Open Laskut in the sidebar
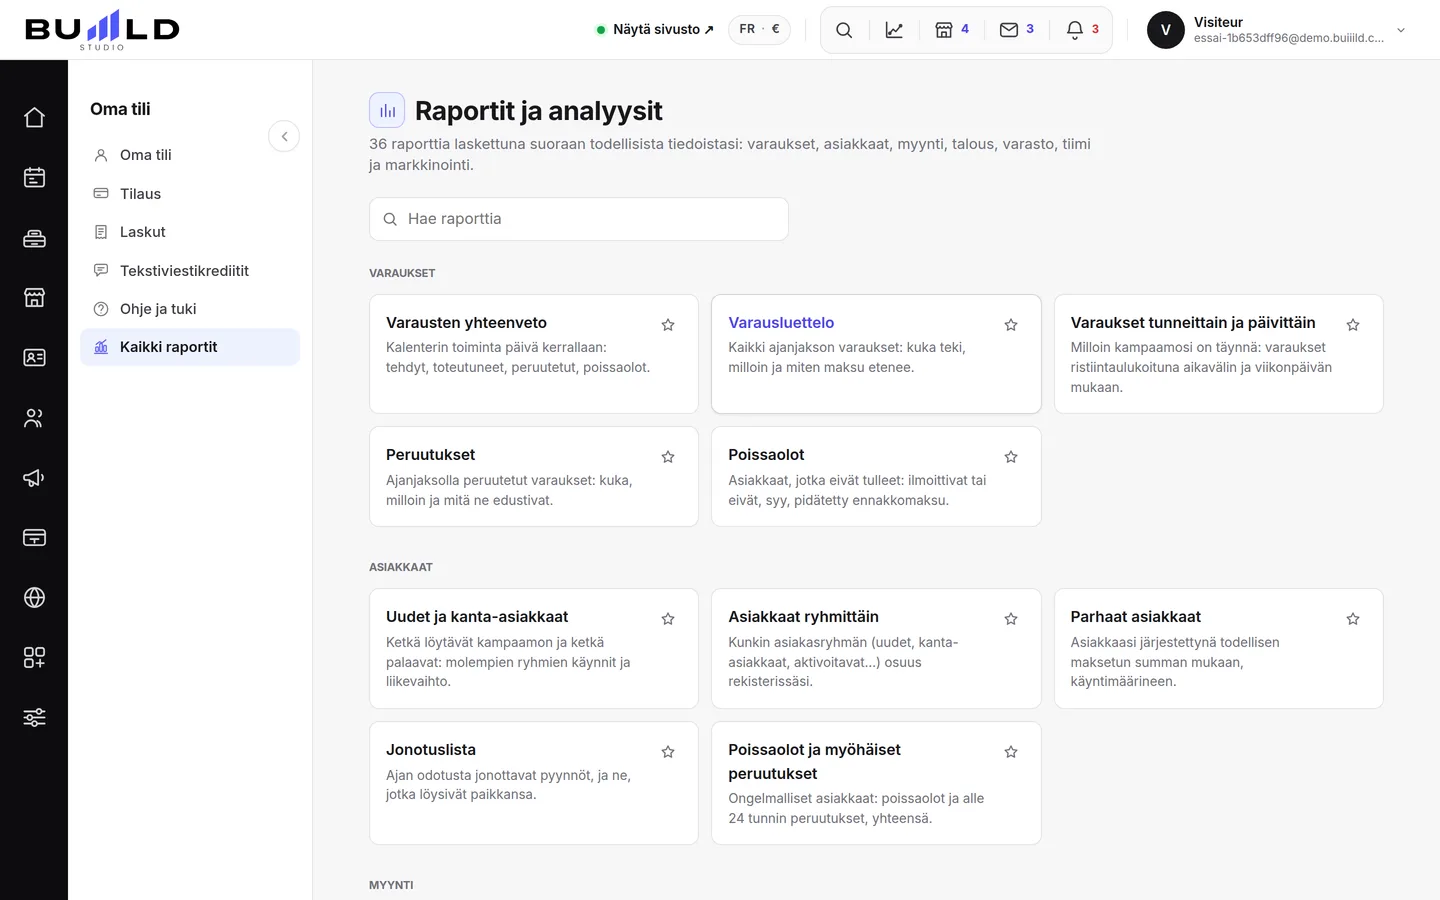 190,232
